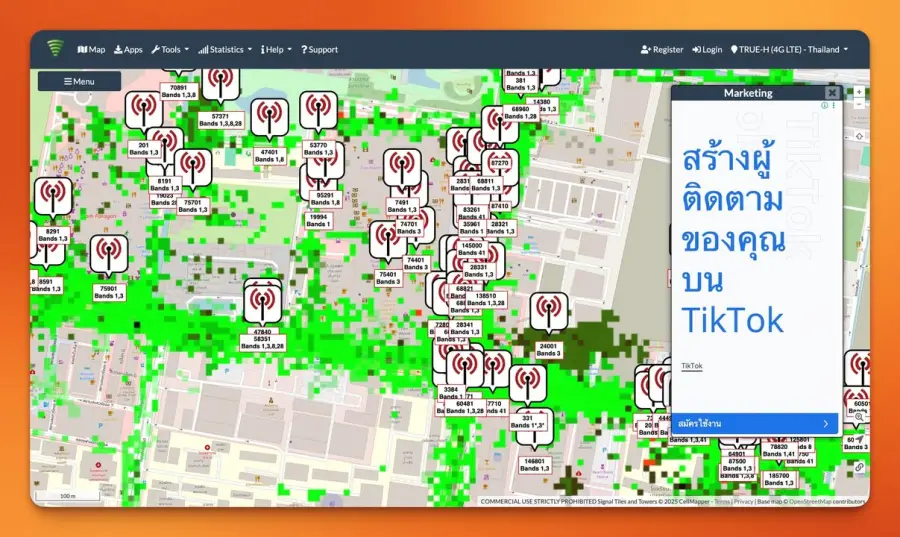Click the 78820 Bands 1,41 tower label

click(x=778, y=450)
